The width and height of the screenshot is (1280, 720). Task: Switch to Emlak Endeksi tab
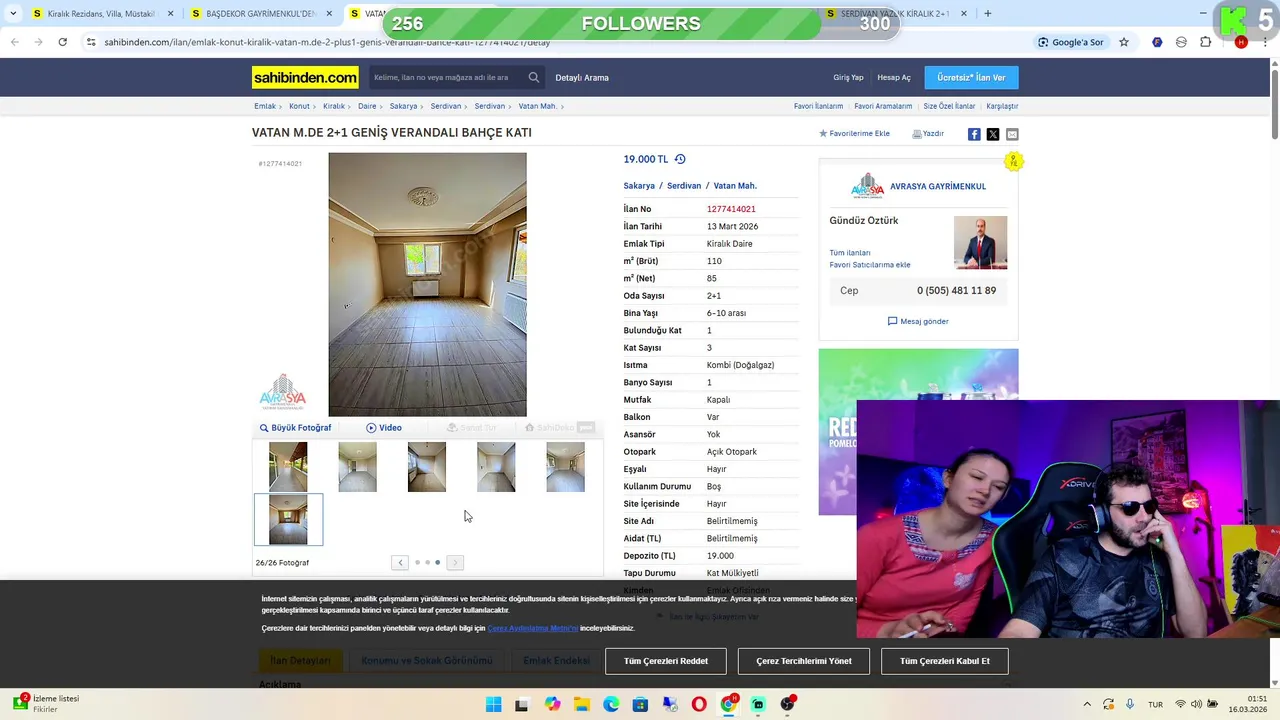pyautogui.click(x=556, y=661)
